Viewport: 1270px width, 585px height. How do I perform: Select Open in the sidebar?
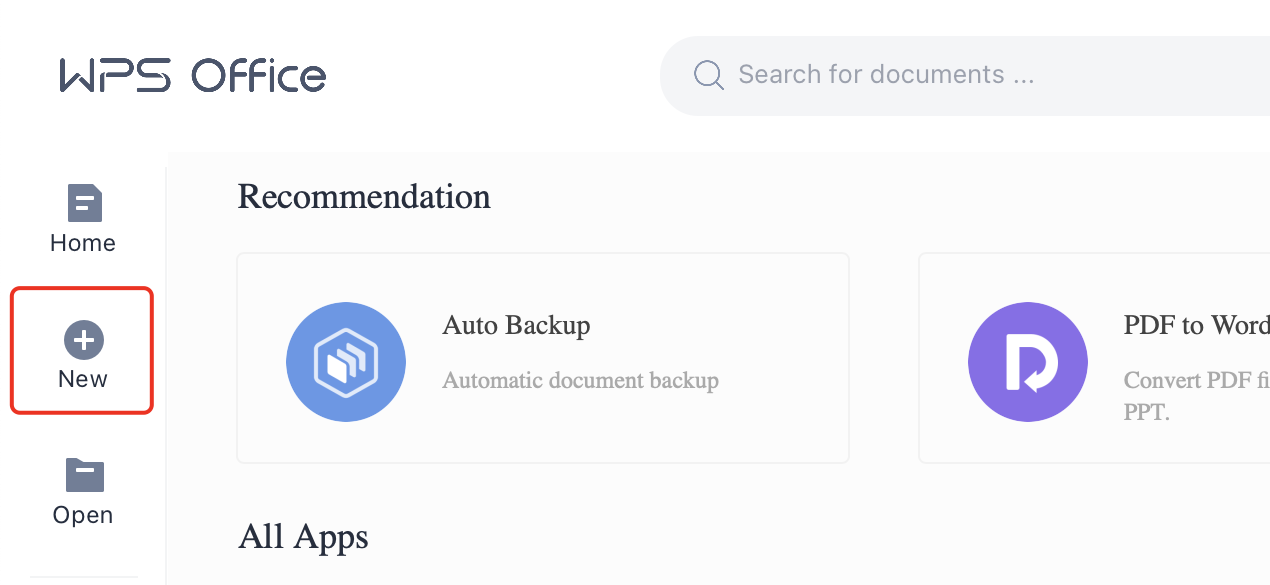83,493
